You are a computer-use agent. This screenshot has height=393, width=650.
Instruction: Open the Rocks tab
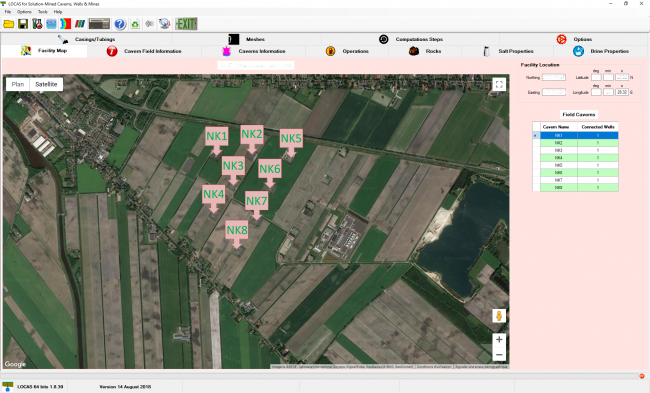425,51
